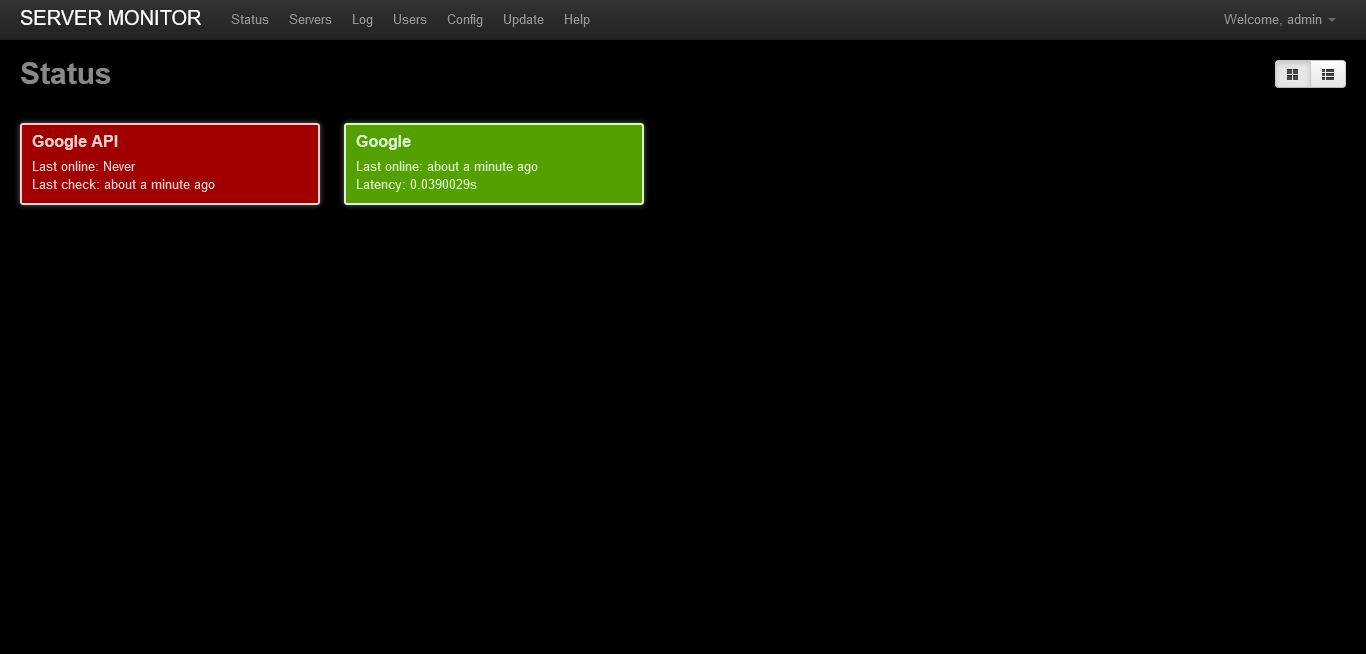Click the SERVER MONITOR brand title
Screen dimensions: 1366x654
tap(111, 18)
